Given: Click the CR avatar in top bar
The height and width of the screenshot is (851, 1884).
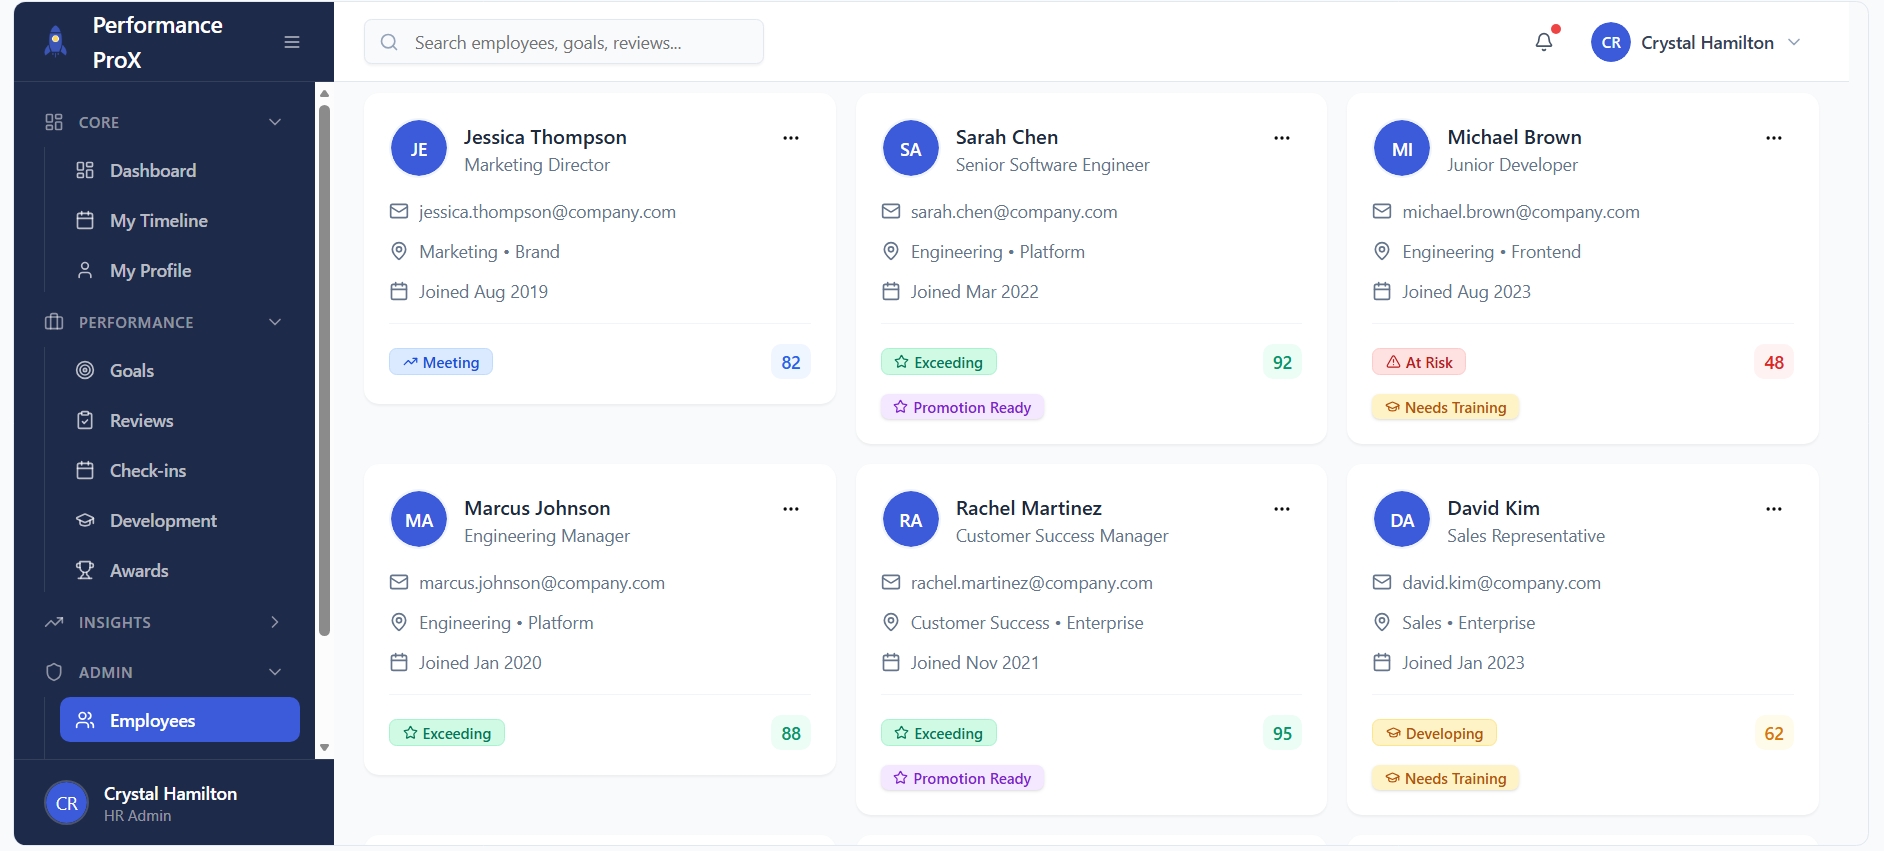Looking at the screenshot, I should (x=1611, y=42).
